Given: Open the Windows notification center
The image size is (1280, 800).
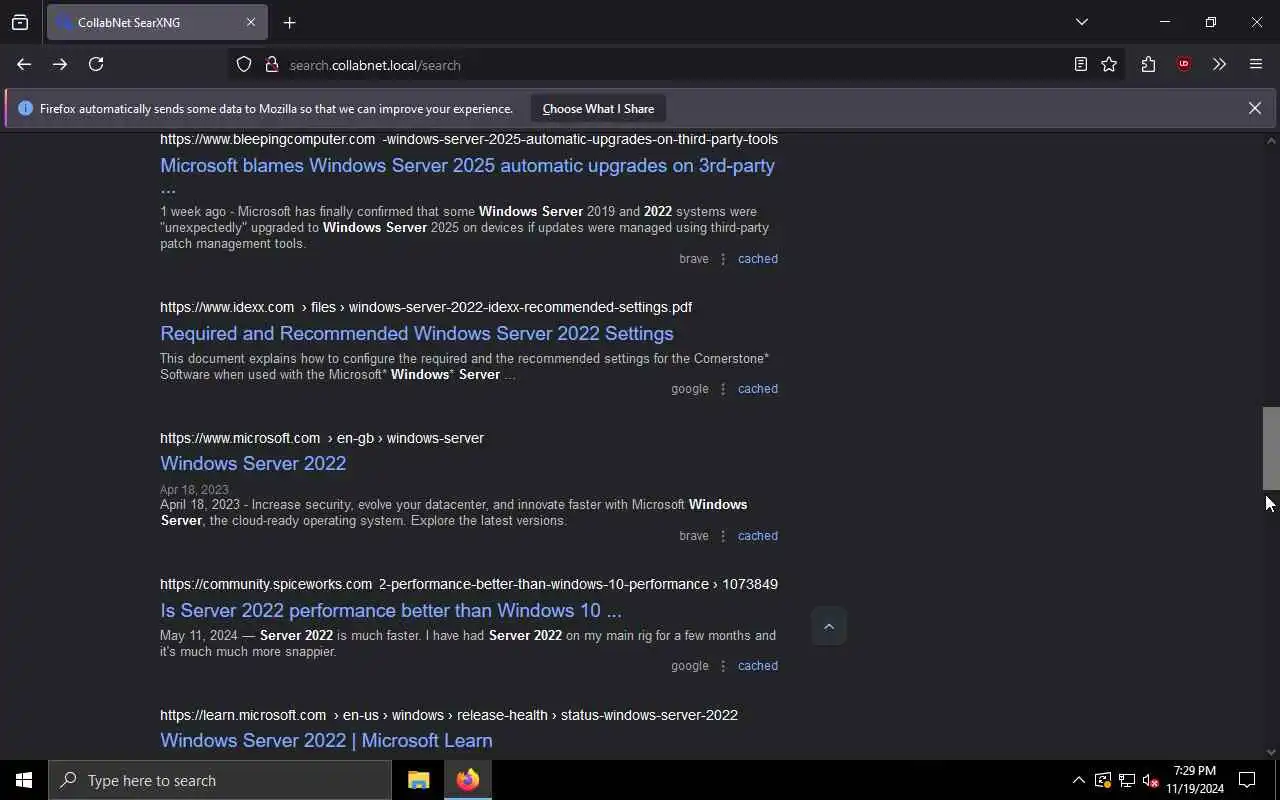Looking at the screenshot, I should tap(1247, 780).
